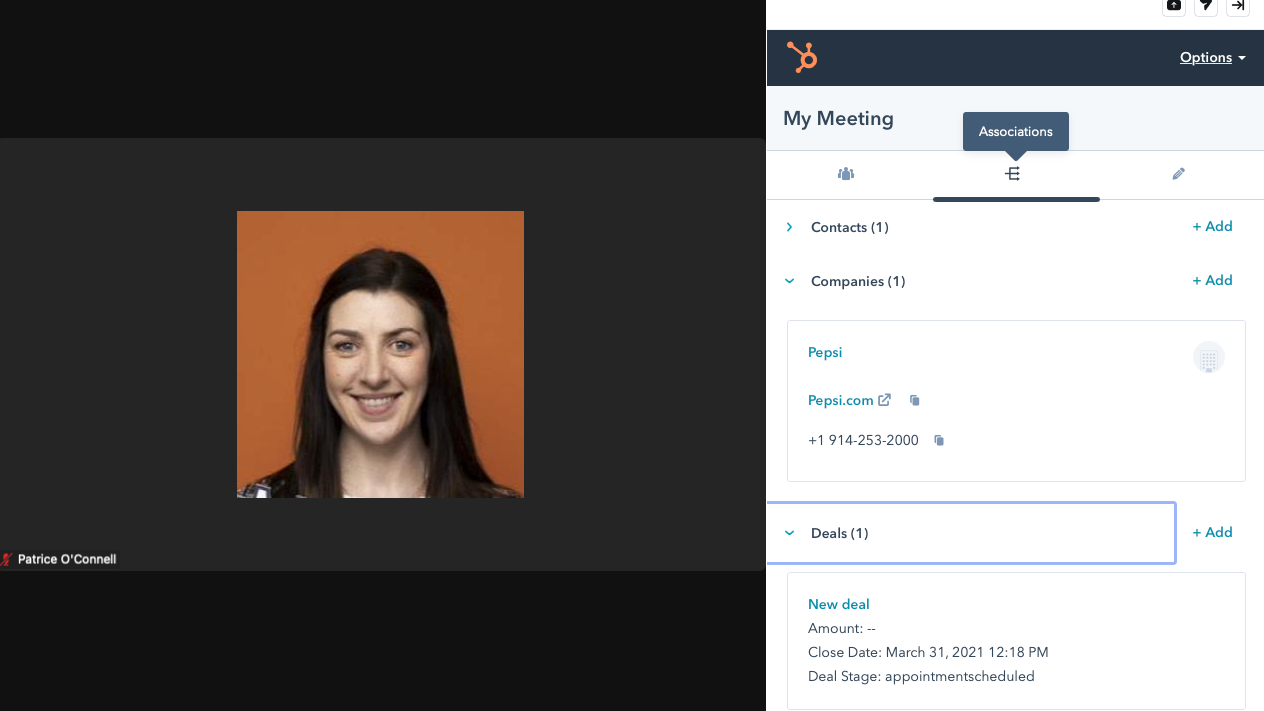
Task: Add a new deal with + Add
Action: tap(1212, 532)
